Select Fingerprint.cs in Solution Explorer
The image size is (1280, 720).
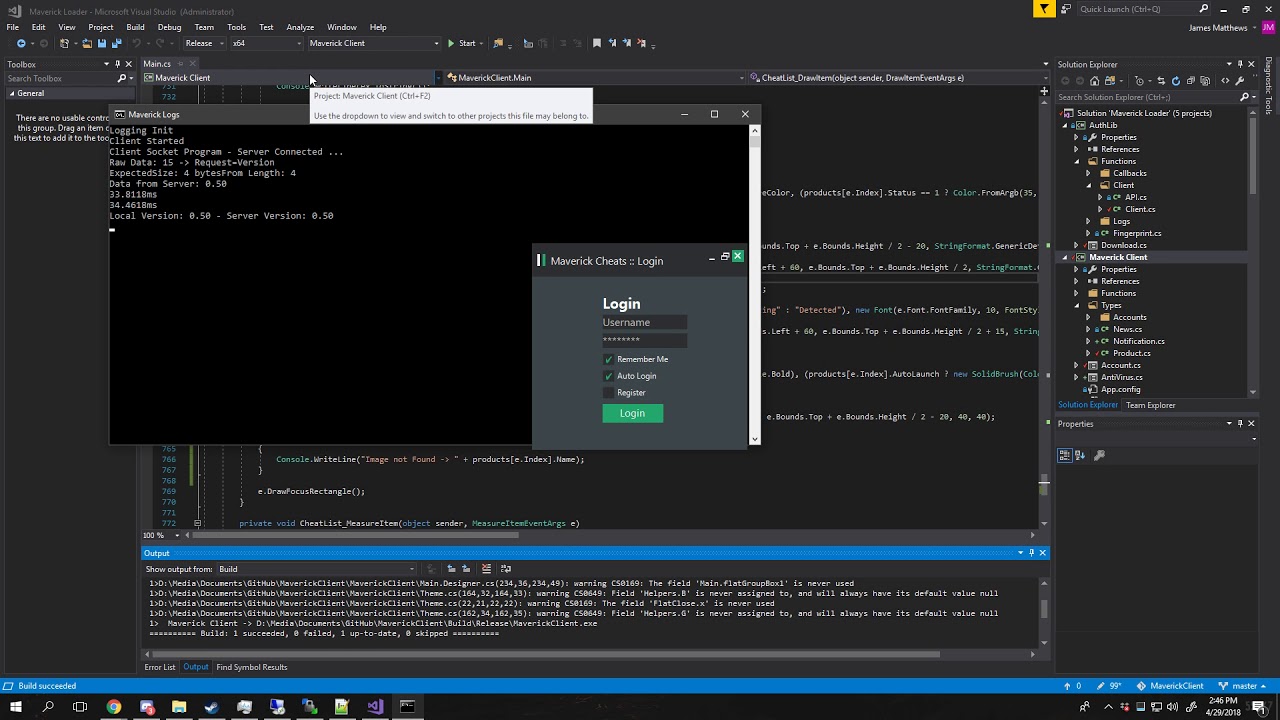pos(1137,233)
